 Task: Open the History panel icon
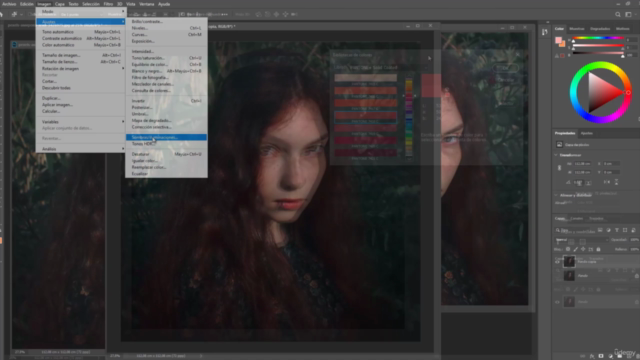pyautogui.click(x=544, y=32)
